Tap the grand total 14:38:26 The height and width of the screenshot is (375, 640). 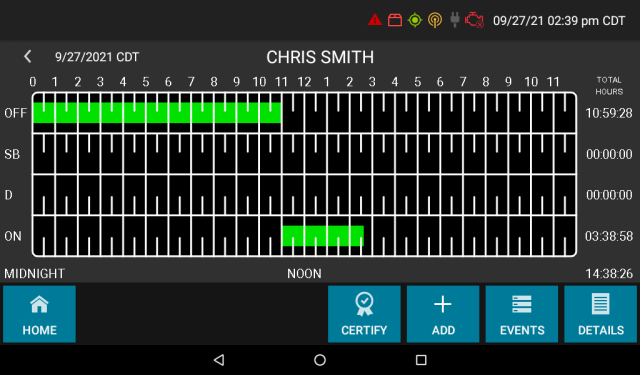point(609,273)
